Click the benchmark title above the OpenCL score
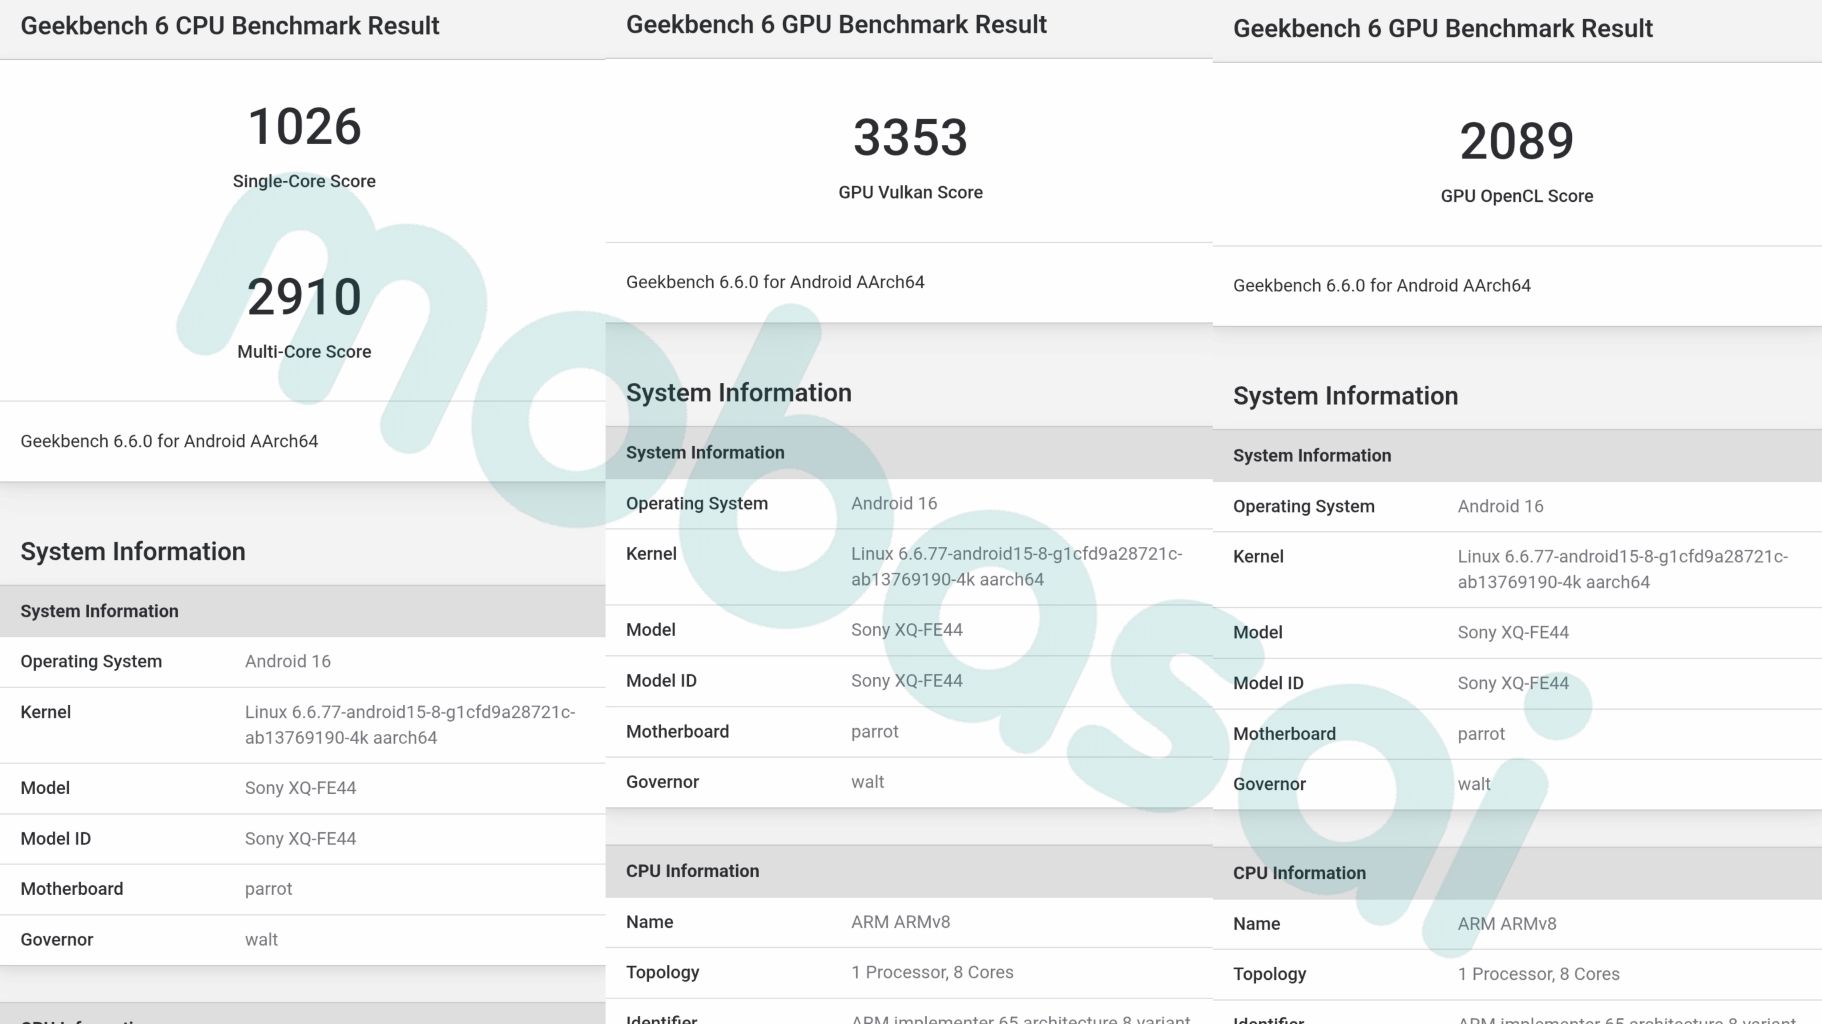 pyautogui.click(x=1442, y=29)
